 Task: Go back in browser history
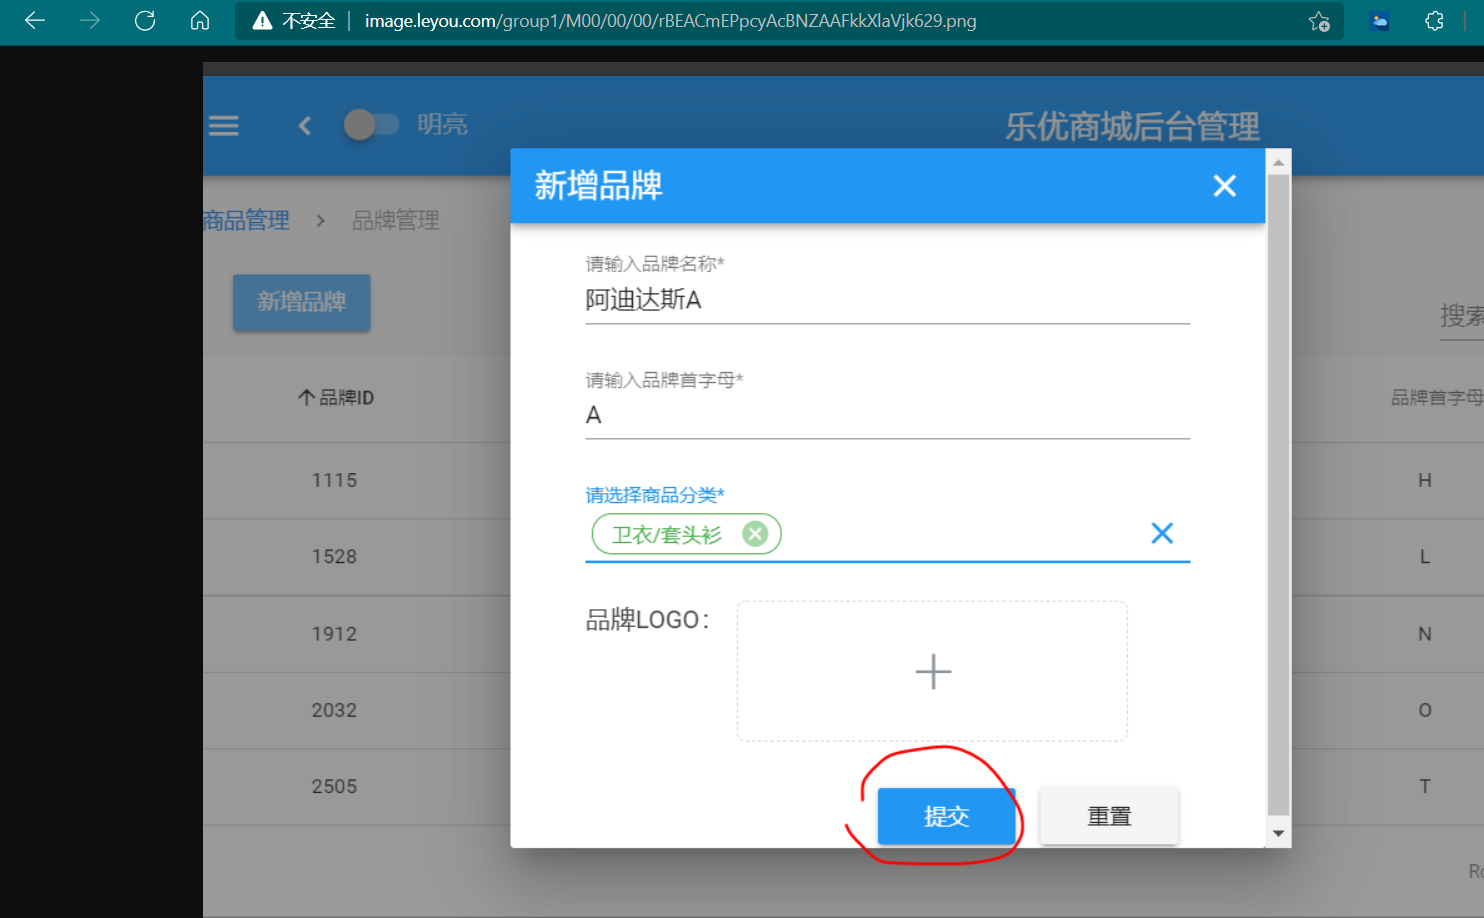35,21
